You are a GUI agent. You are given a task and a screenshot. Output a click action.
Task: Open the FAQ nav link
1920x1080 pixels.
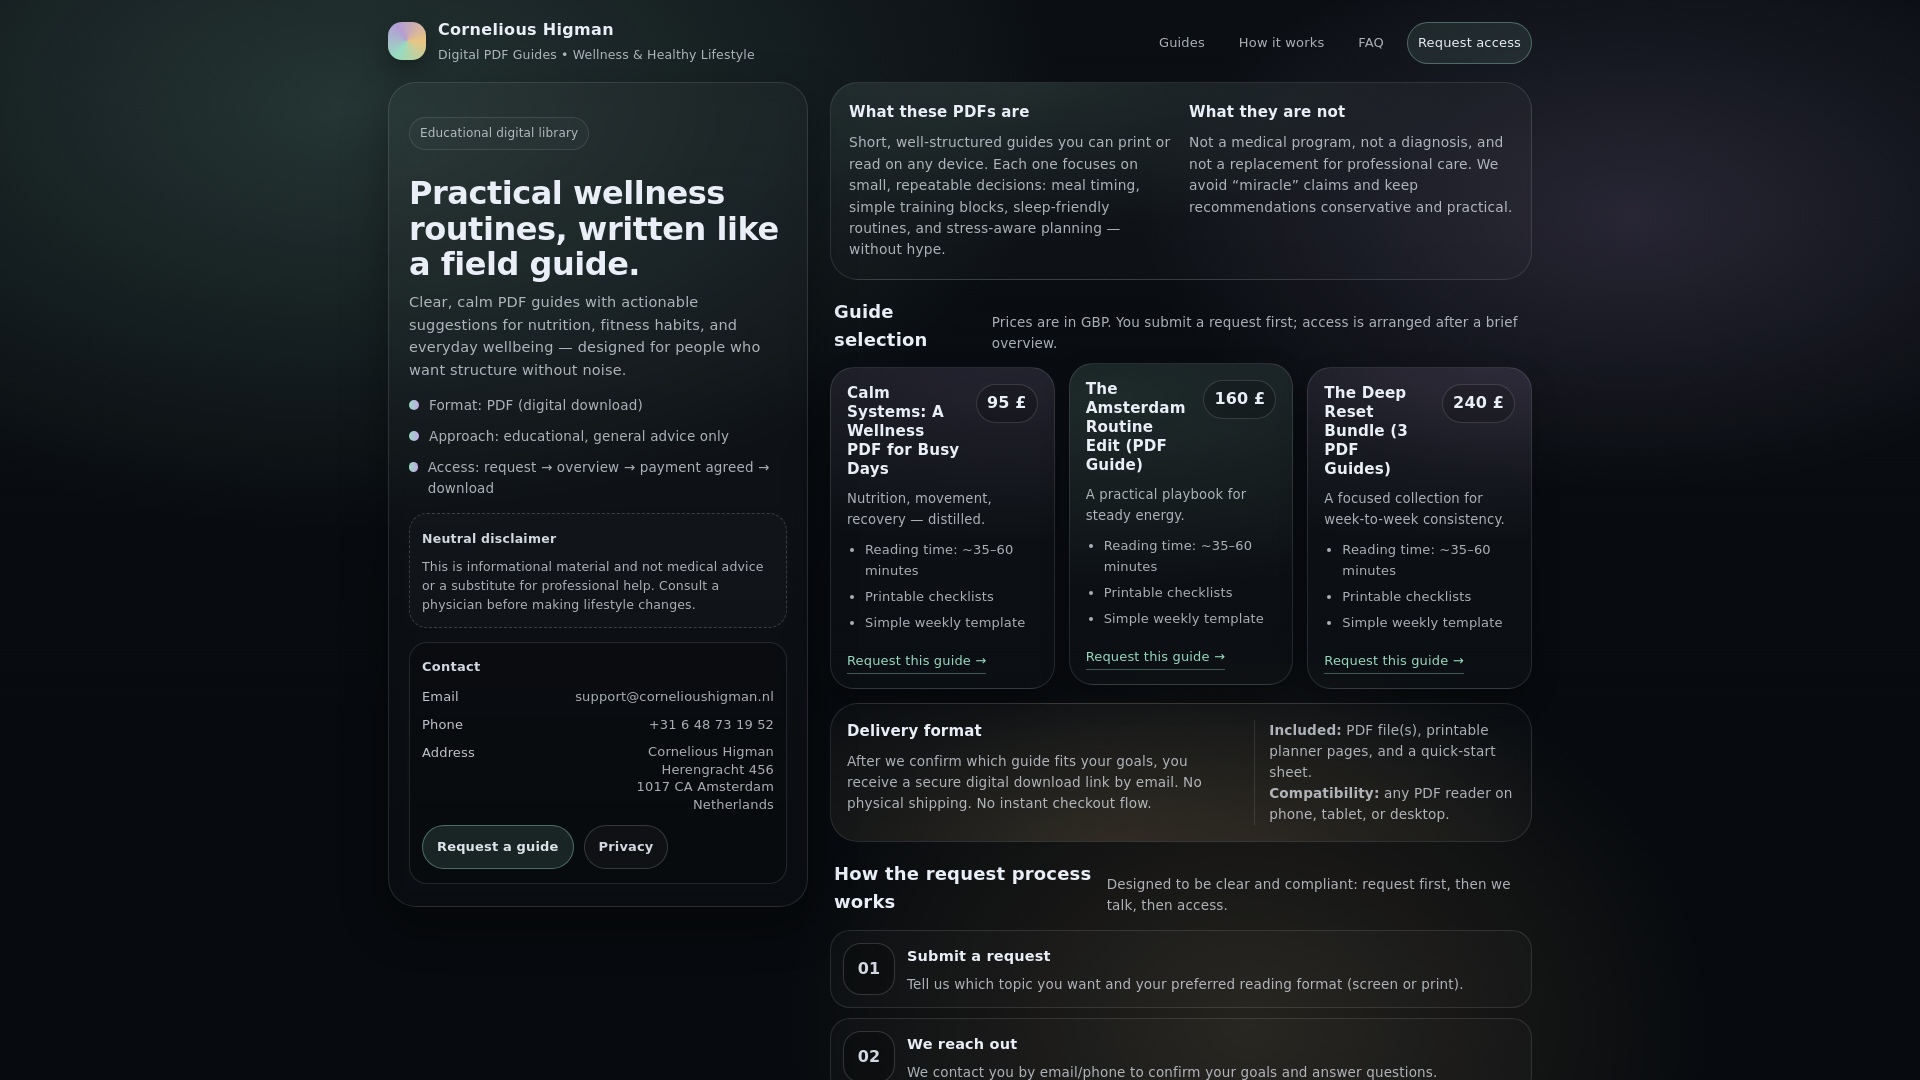[1370, 43]
